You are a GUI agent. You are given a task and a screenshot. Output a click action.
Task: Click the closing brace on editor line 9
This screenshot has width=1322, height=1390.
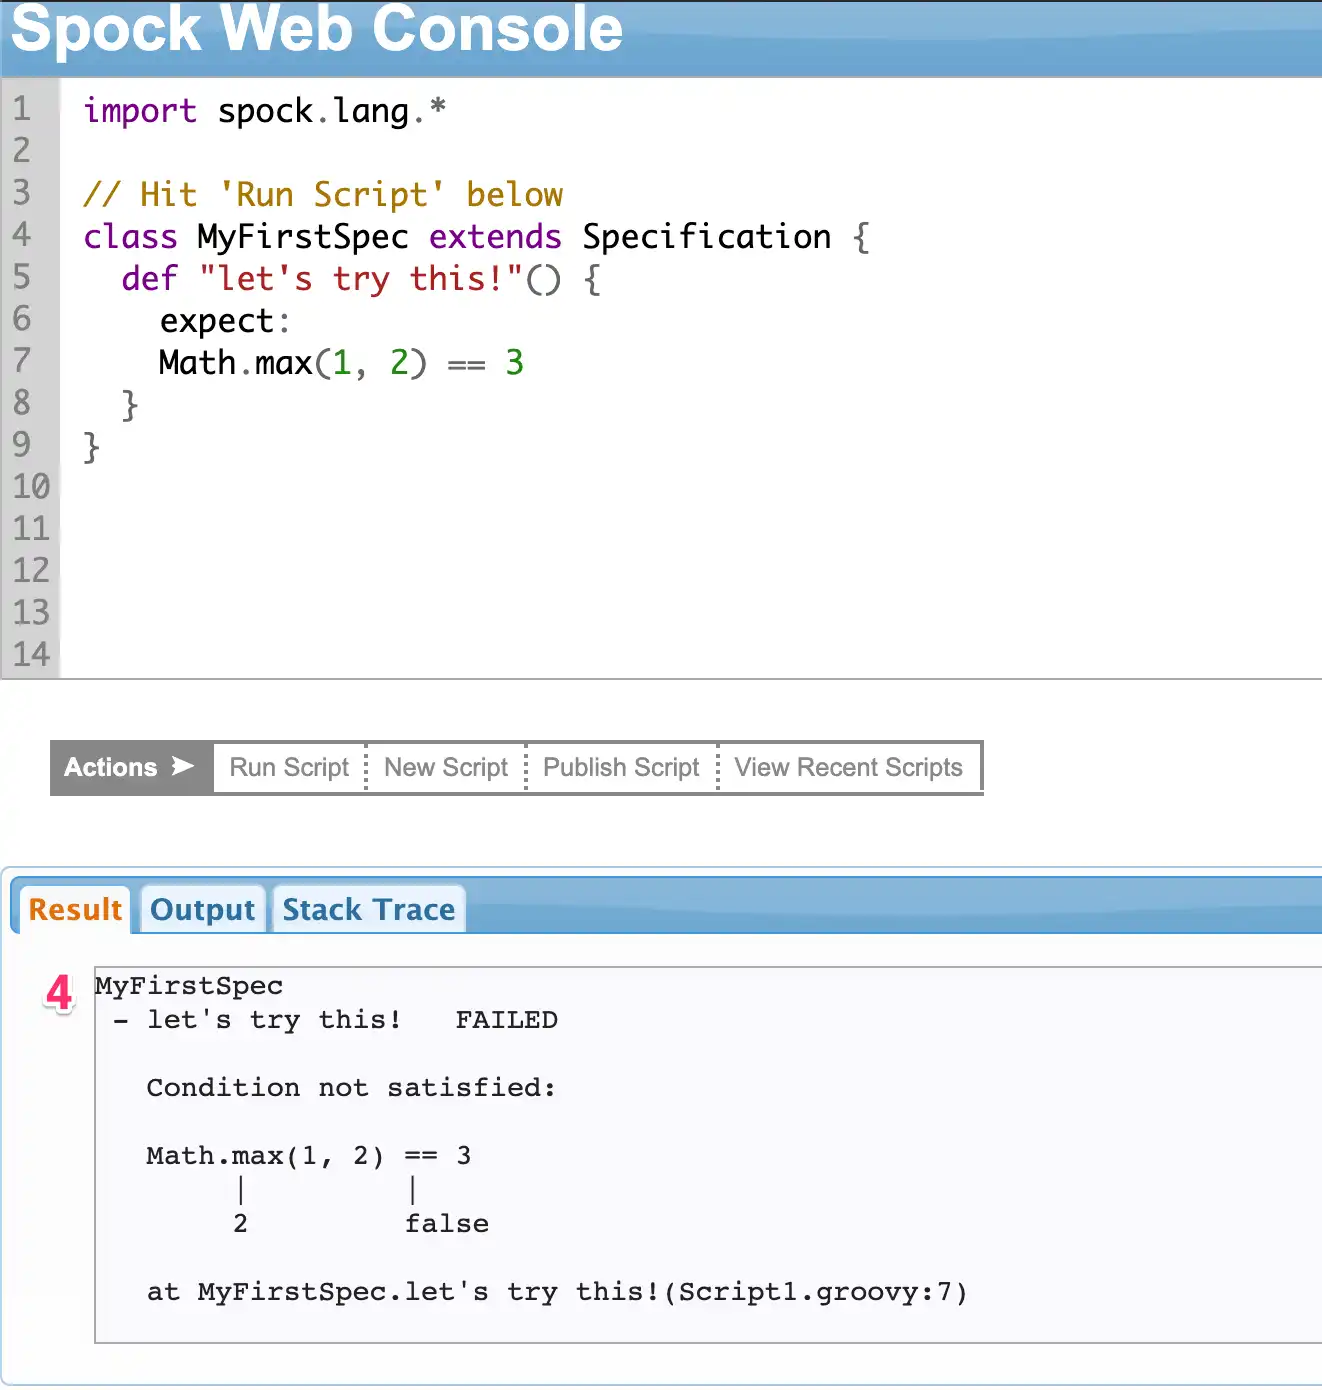tap(91, 446)
